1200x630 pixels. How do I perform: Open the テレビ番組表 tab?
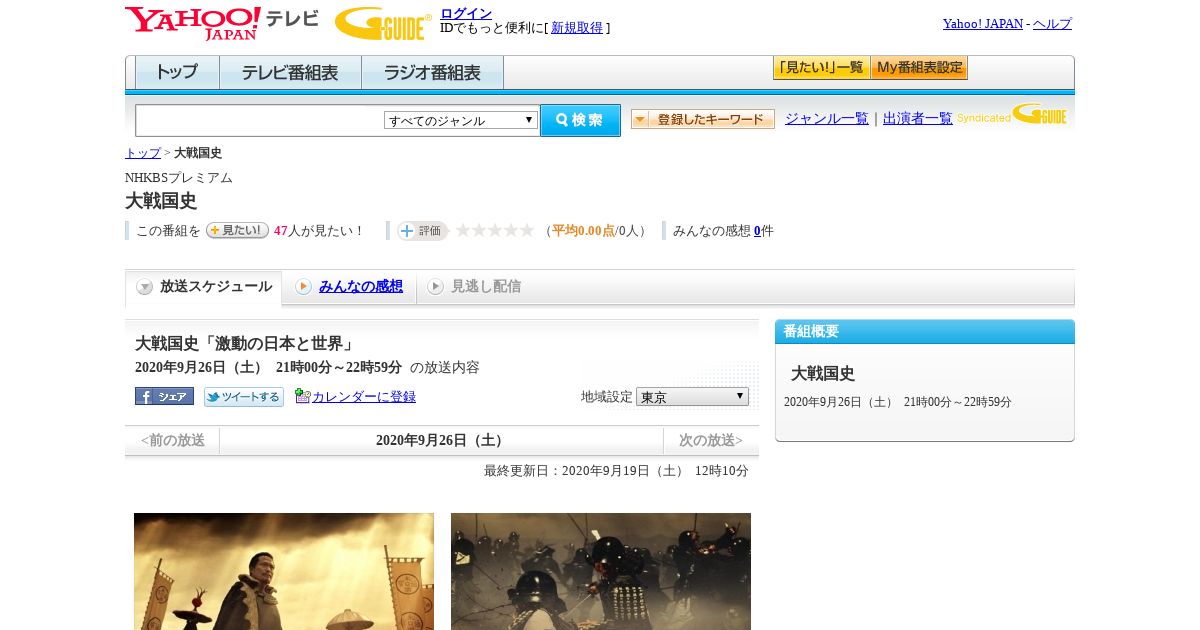pos(290,72)
